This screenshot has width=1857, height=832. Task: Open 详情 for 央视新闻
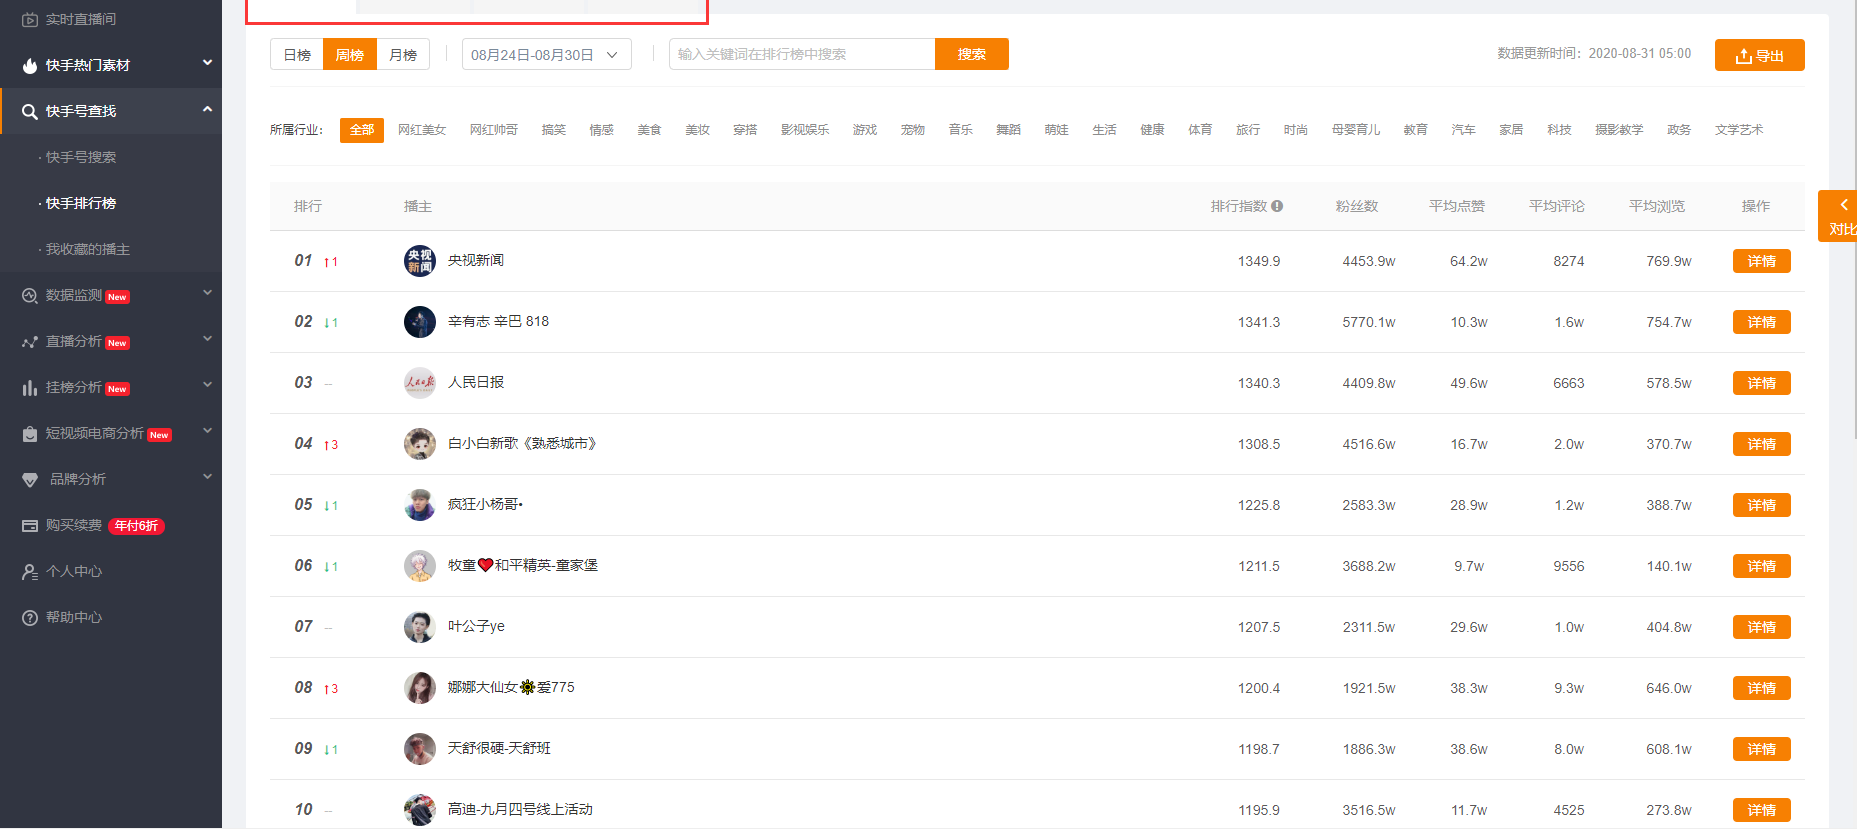(1762, 261)
